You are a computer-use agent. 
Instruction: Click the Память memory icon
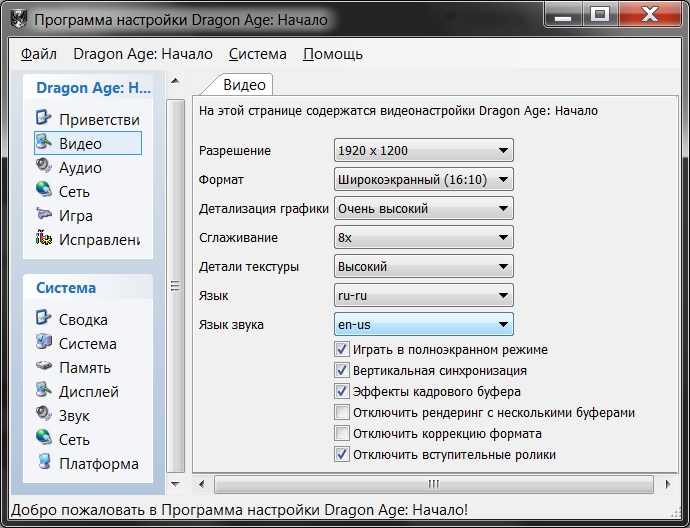[x=44, y=366]
